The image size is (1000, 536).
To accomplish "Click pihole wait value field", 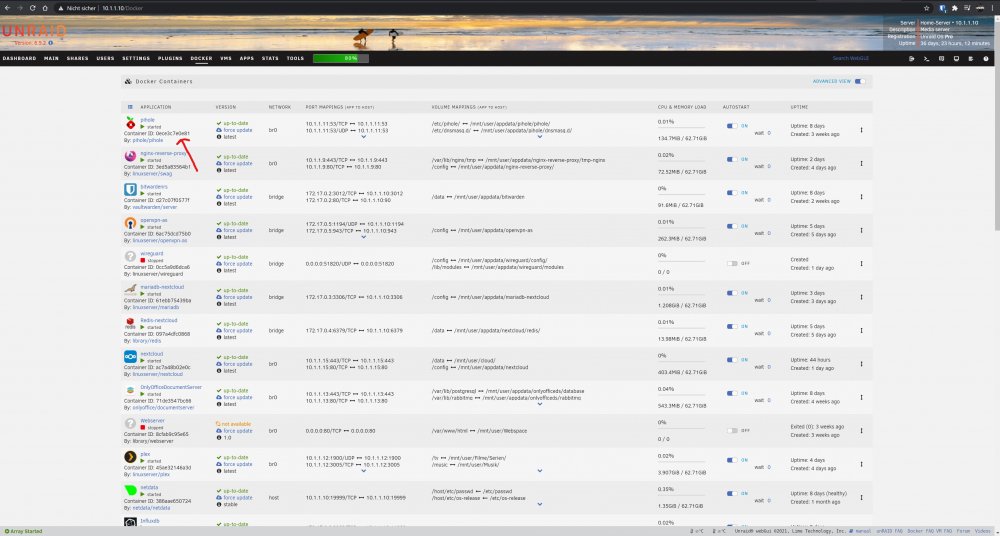I will coord(768,133).
